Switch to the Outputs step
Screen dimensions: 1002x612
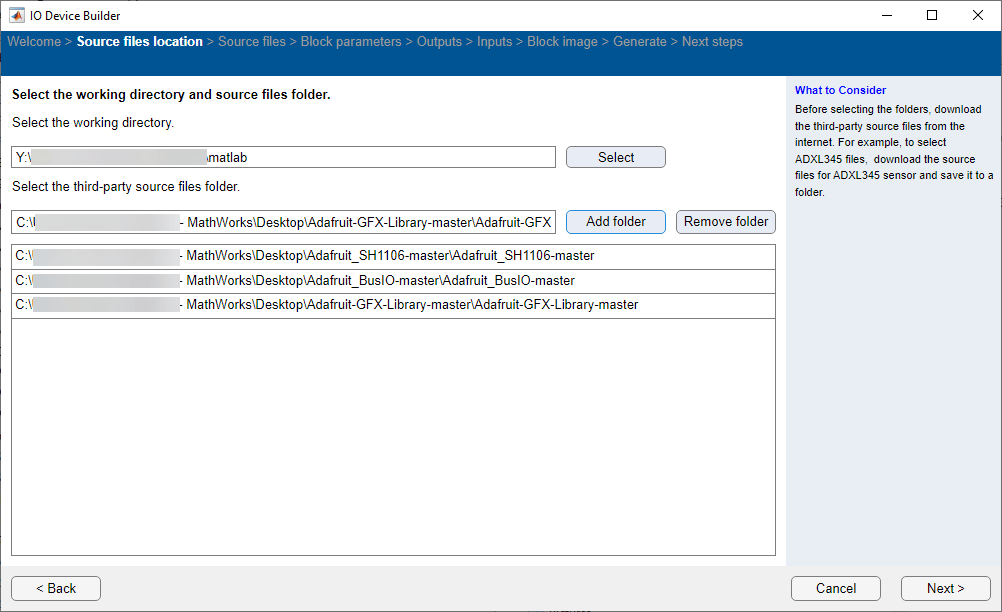439,42
